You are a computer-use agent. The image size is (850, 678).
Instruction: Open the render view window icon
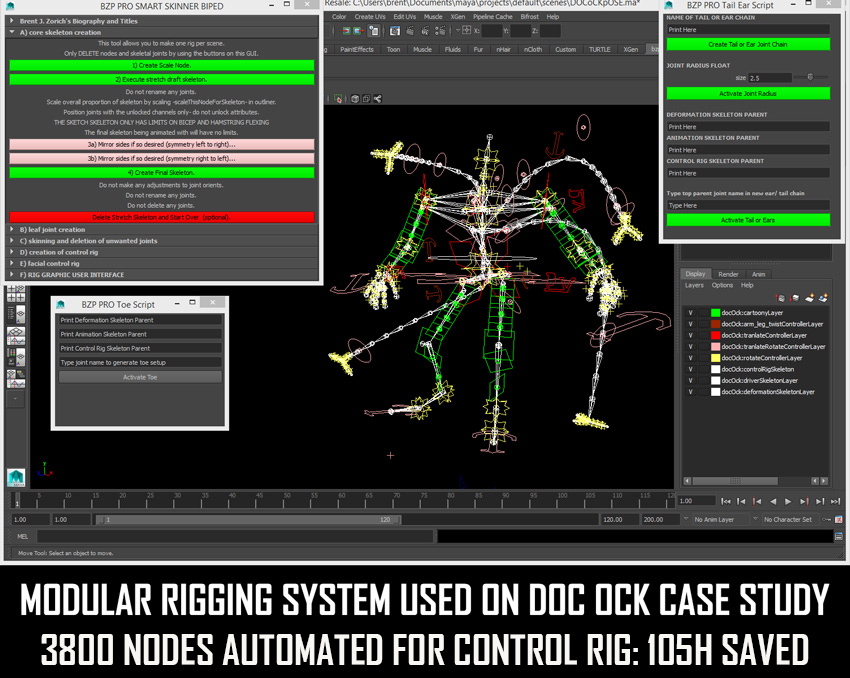(x=395, y=31)
